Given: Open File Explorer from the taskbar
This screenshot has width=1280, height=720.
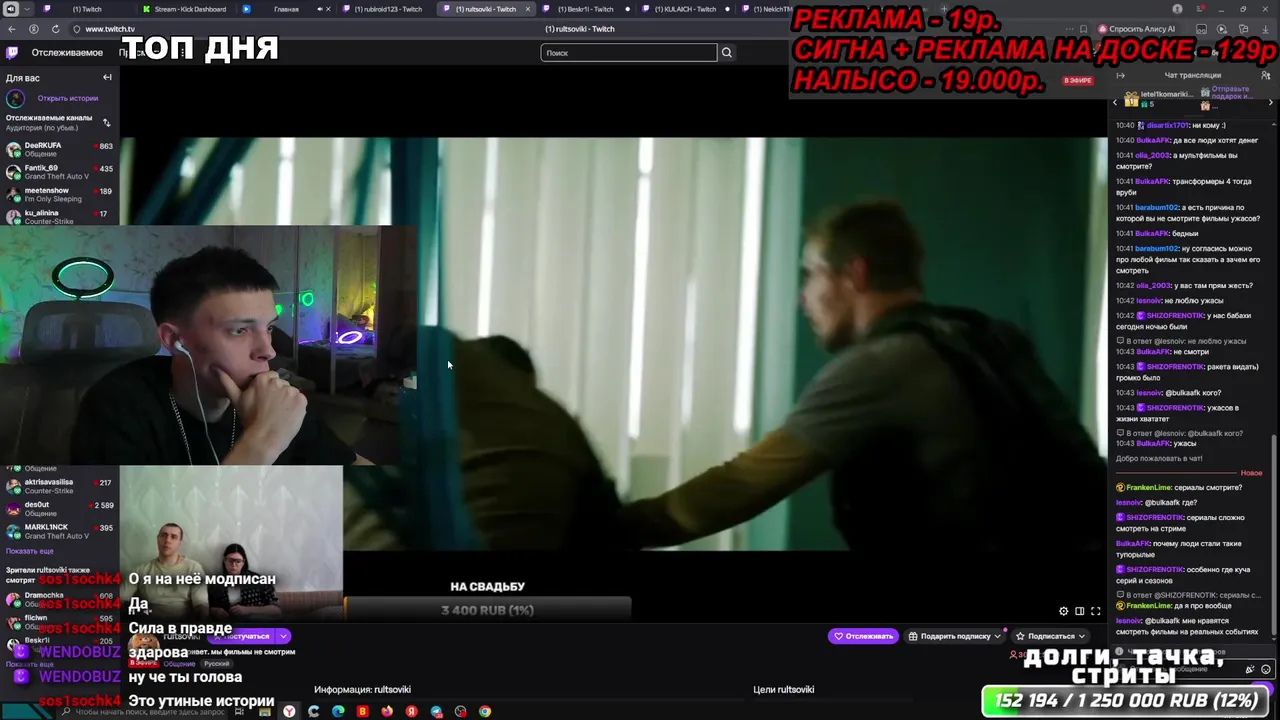Looking at the screenshot, I should [265, 712].
